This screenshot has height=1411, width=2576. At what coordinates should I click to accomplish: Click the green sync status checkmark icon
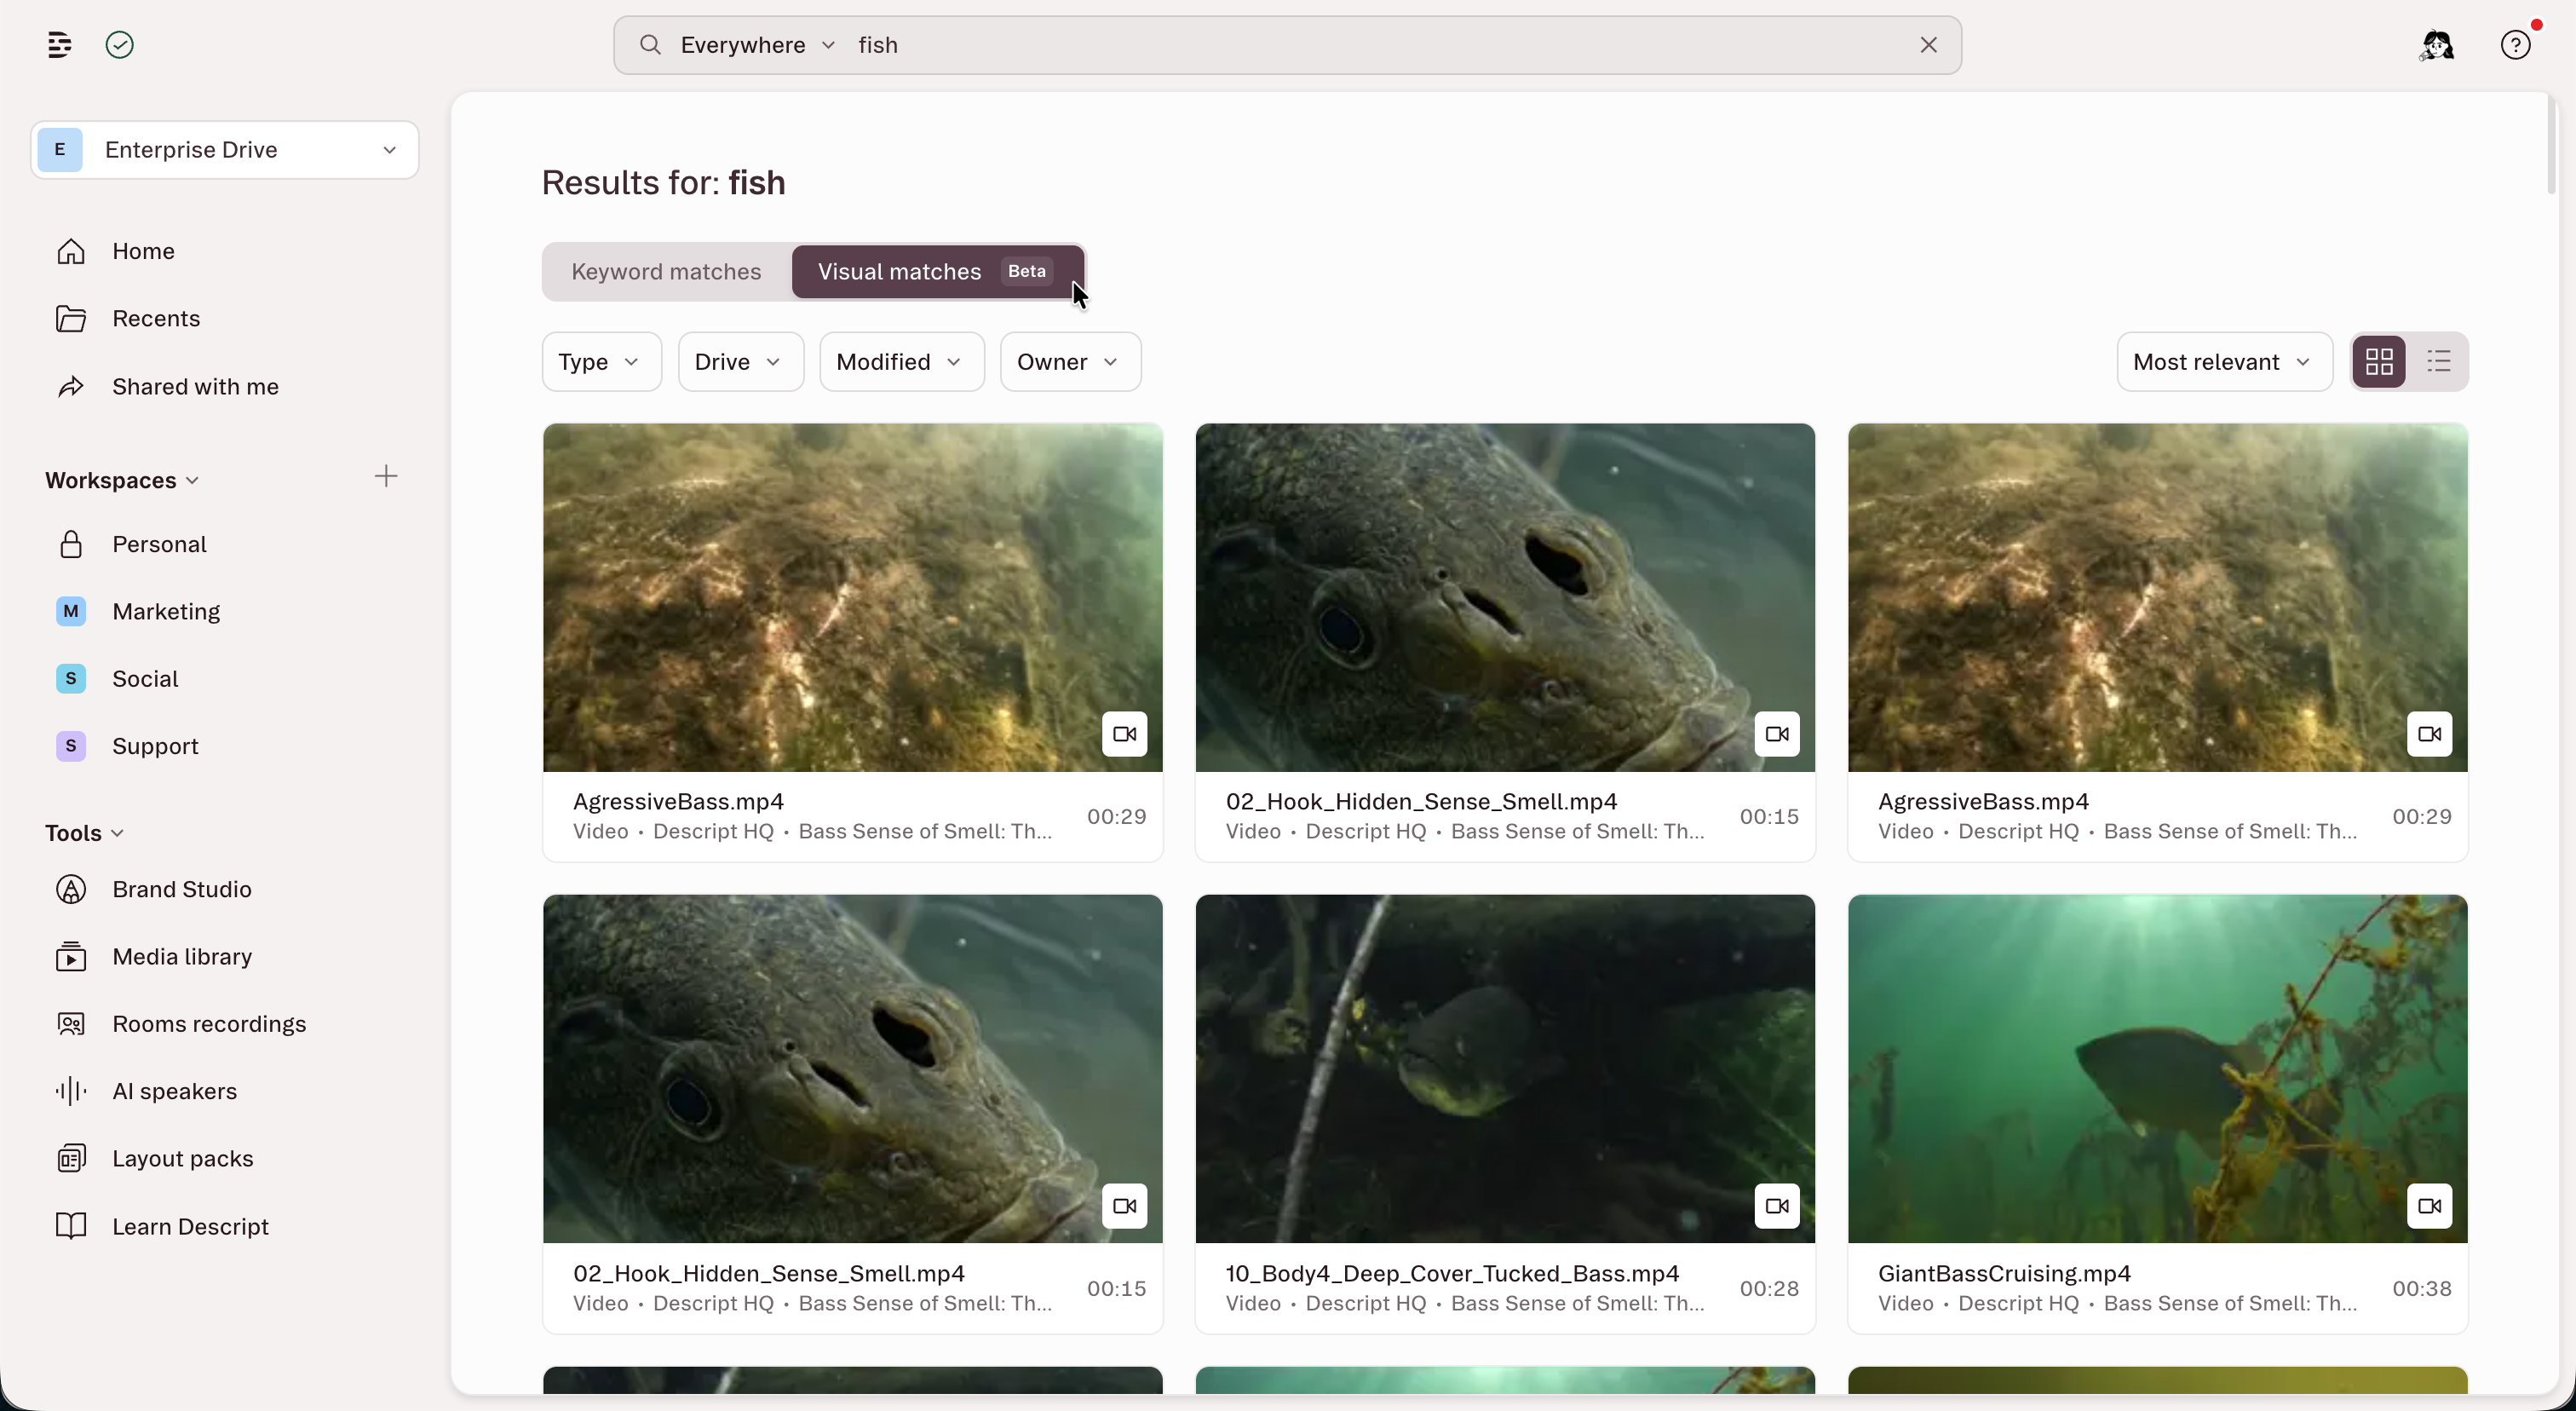click(x=119, y=45)
